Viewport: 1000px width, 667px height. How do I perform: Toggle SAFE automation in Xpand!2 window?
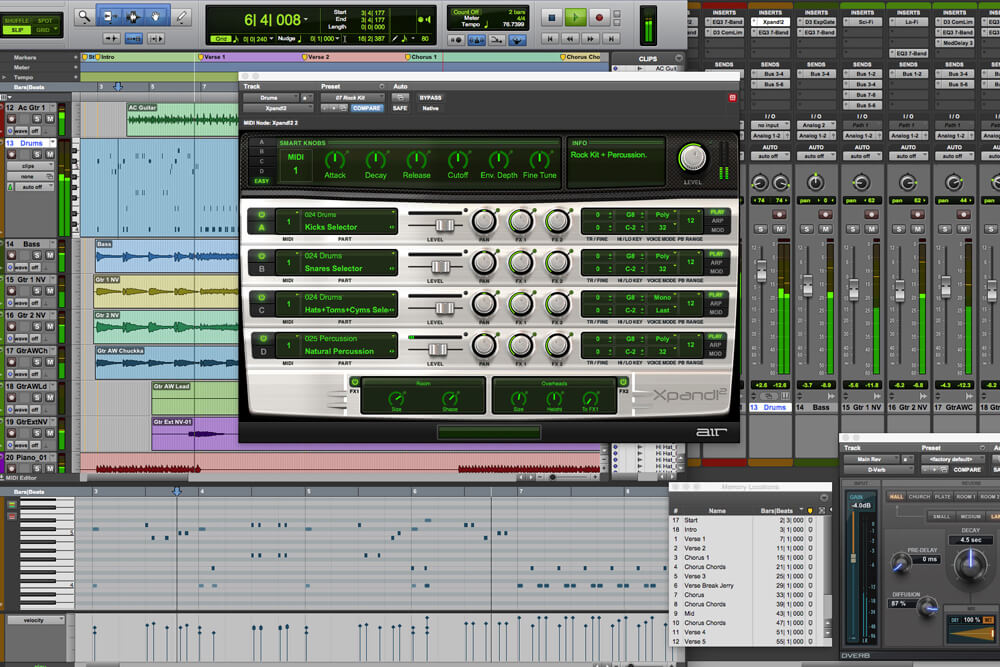click(x=400, y=108)
